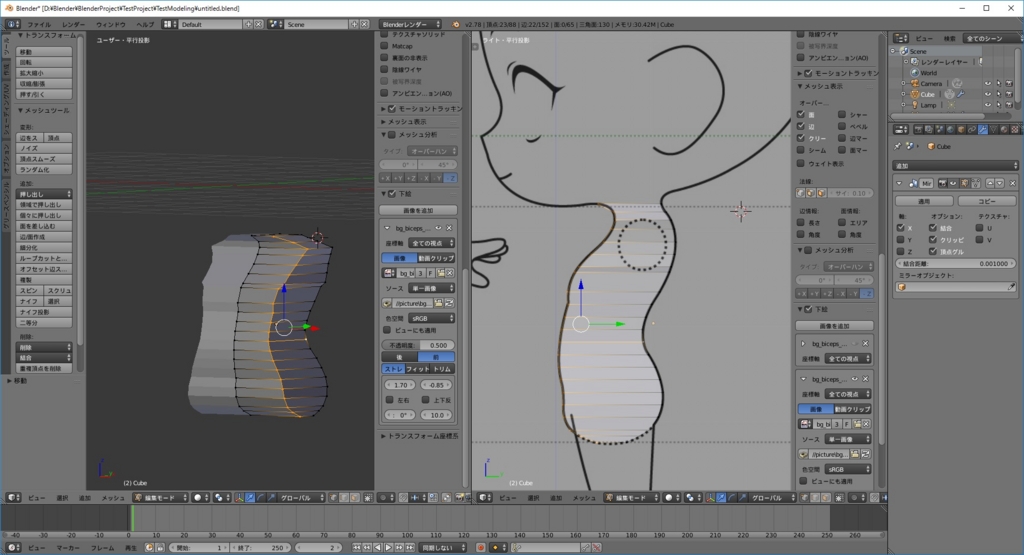
Task: Click the current frame field showing 2
Action: pos(320,547)
